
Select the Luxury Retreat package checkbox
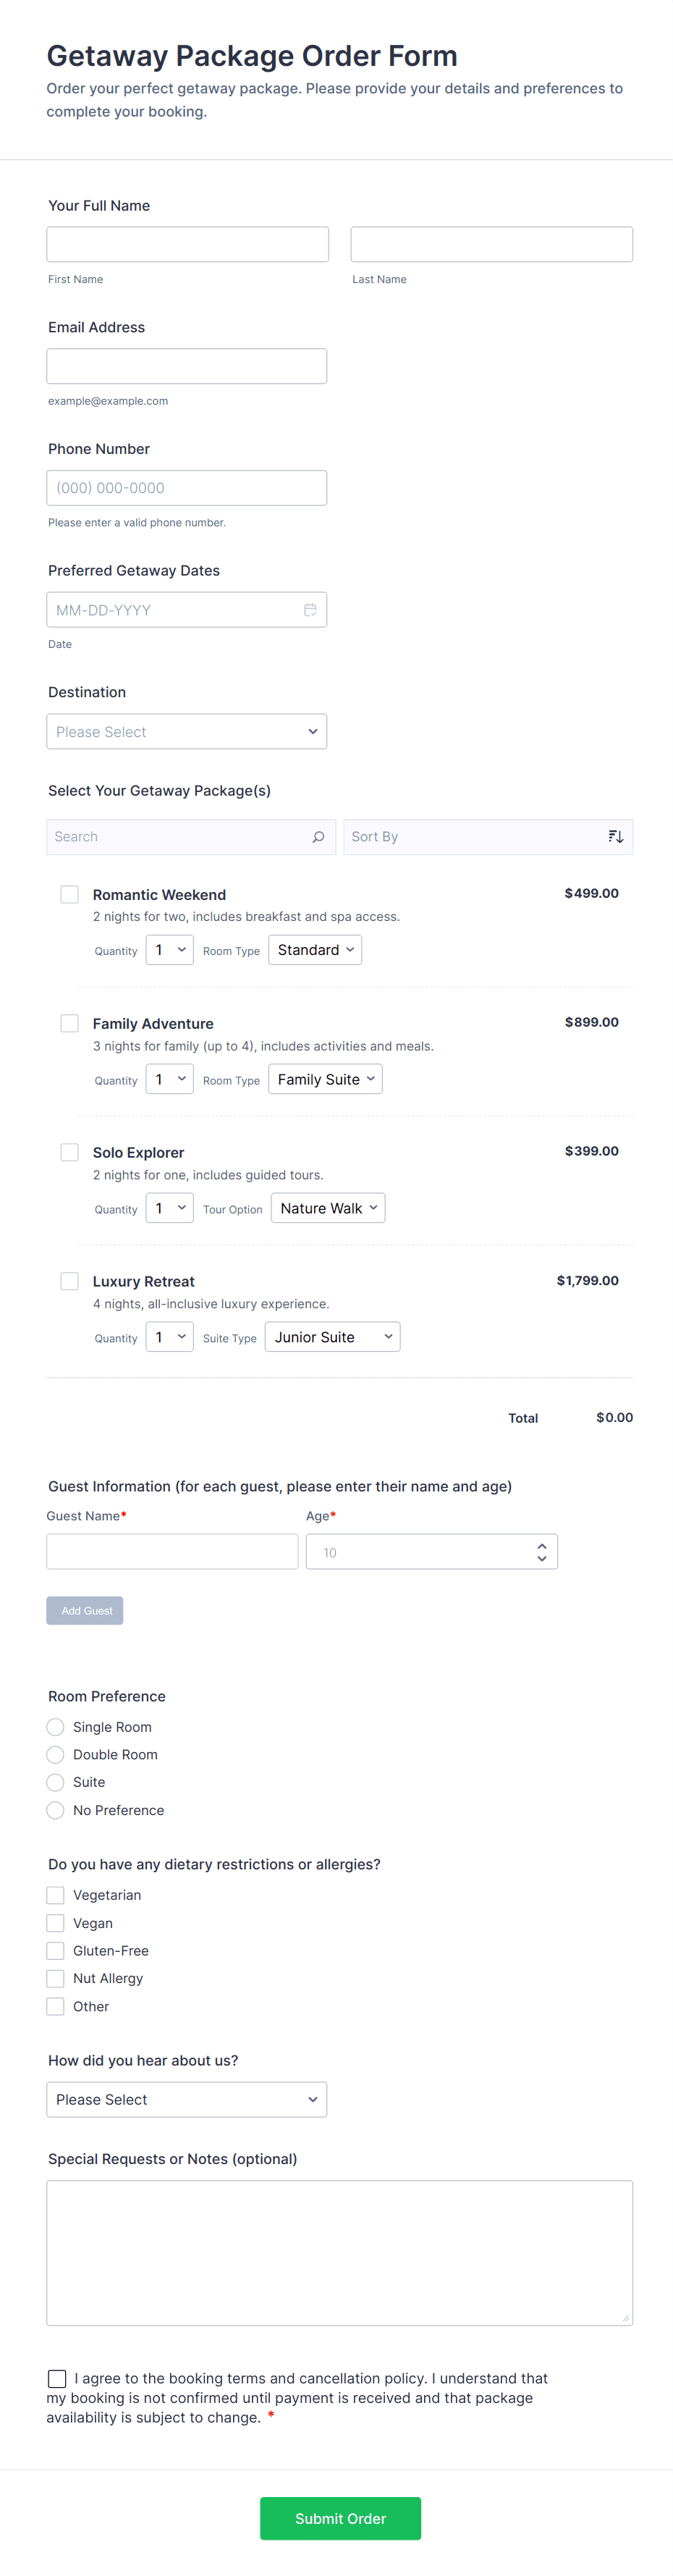[70, 1281]
